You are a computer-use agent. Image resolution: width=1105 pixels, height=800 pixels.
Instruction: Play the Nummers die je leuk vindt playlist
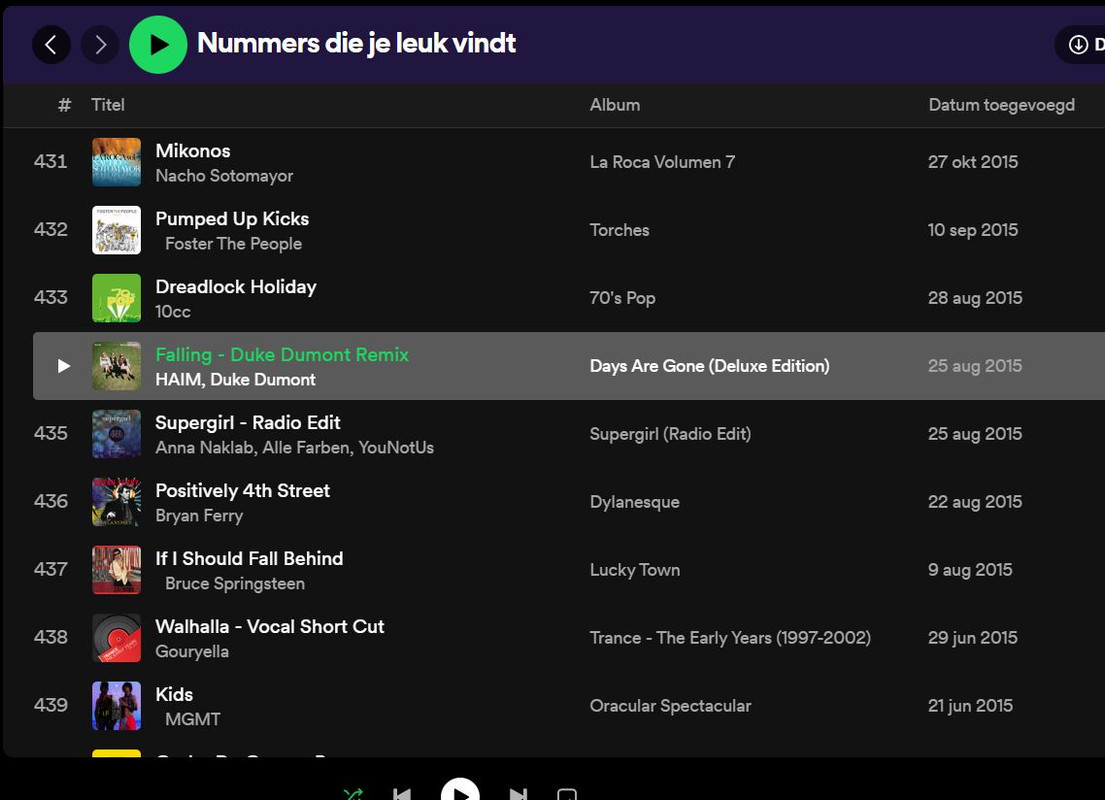point(158,45)
